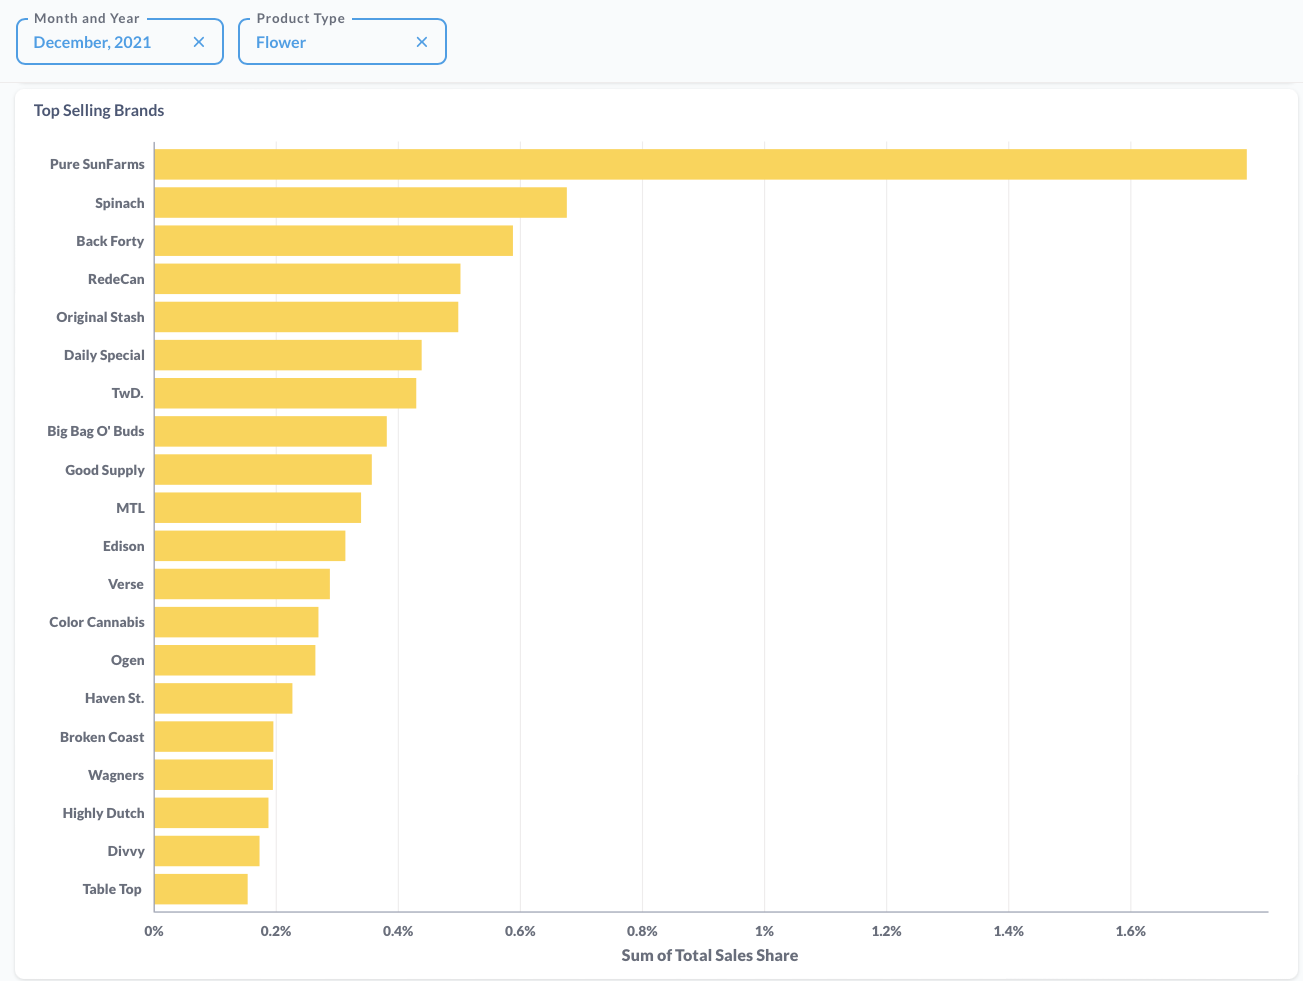1303x981 pixels.
Task: Select the MTL bar
Action: (258, 507)
